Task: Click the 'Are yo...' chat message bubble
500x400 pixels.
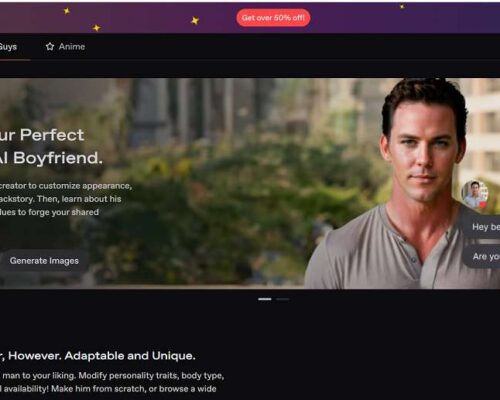Action: (x=482, y=256)
